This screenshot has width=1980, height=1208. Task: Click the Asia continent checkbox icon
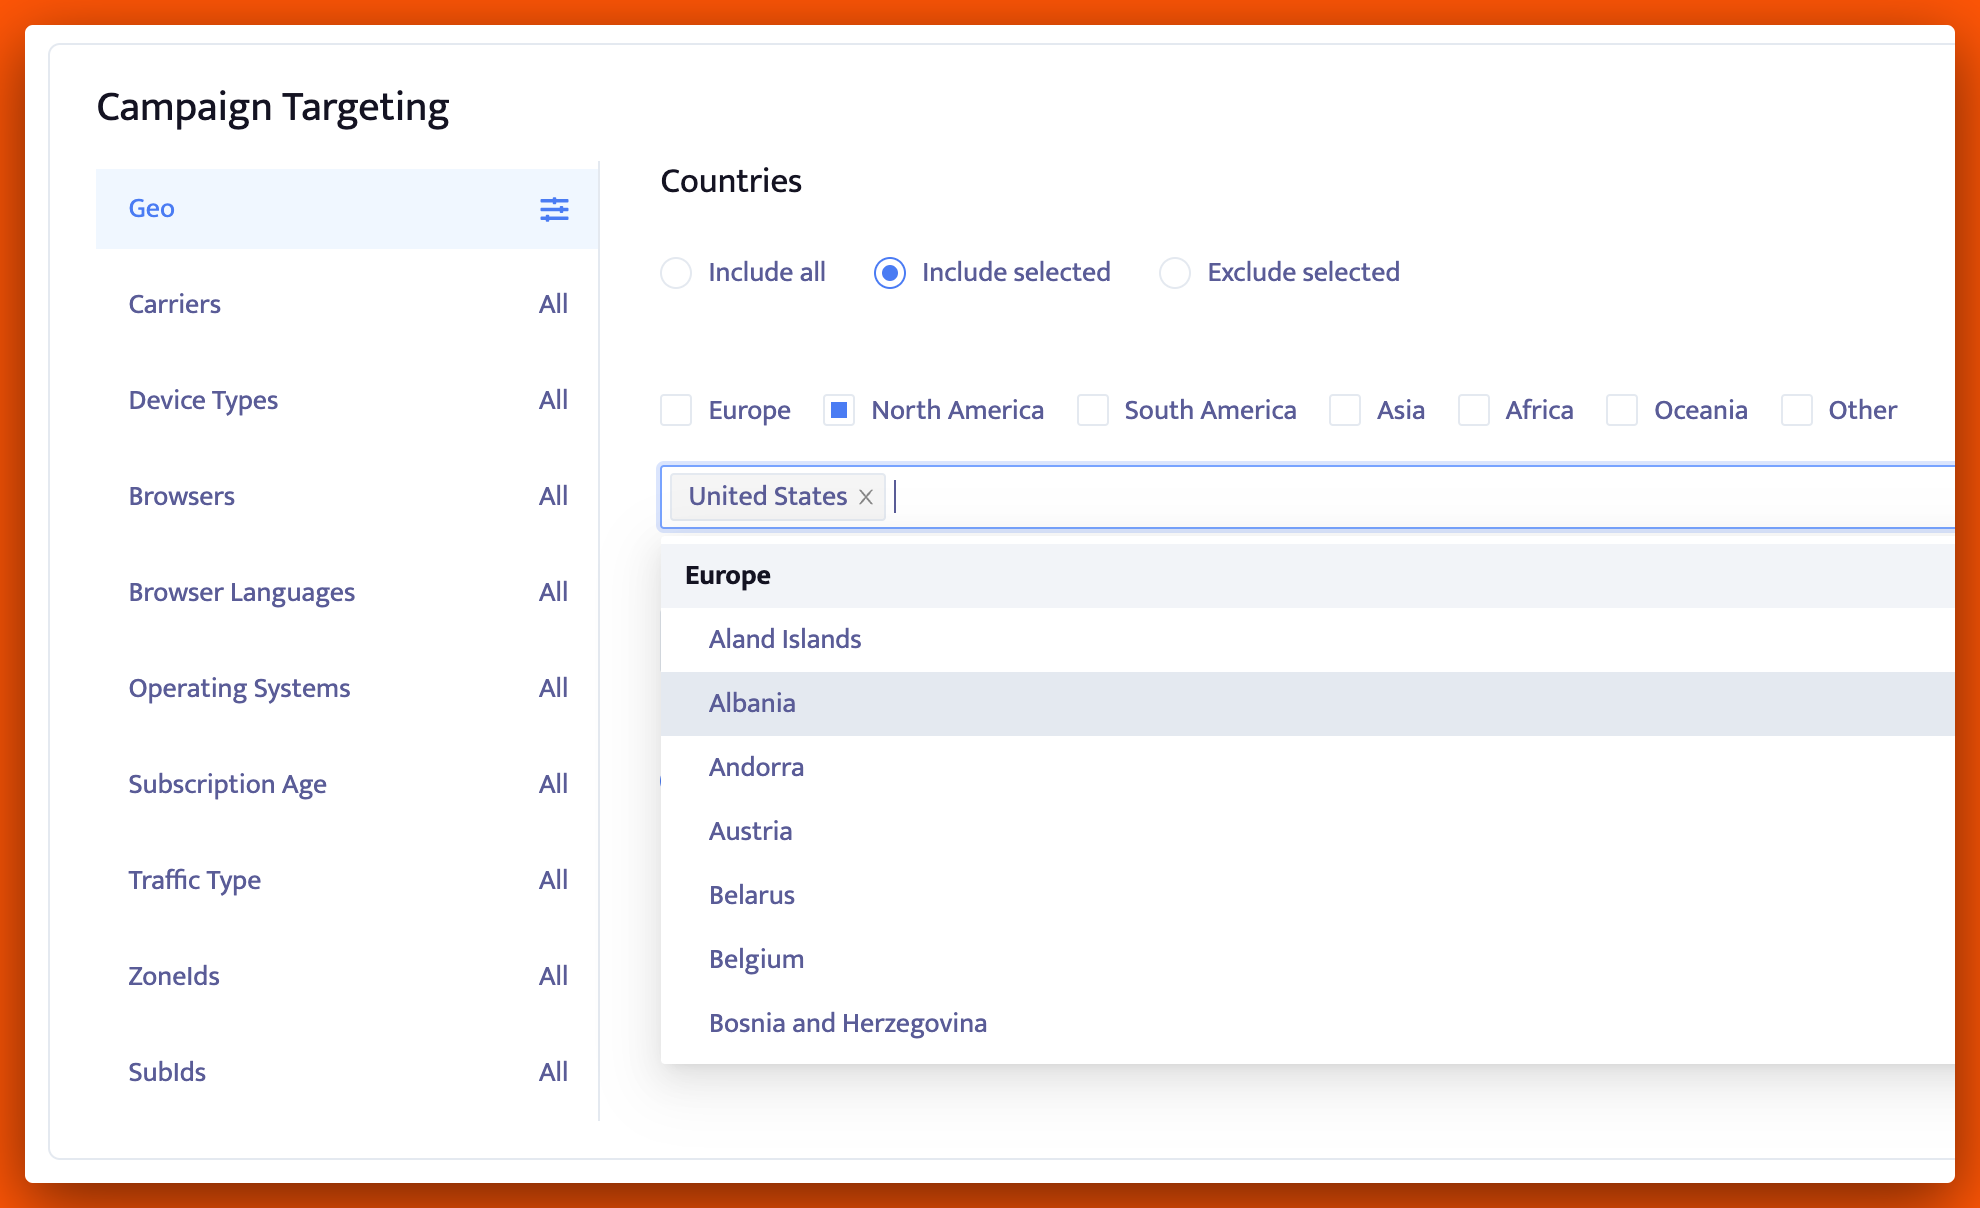pos(1344,410)
